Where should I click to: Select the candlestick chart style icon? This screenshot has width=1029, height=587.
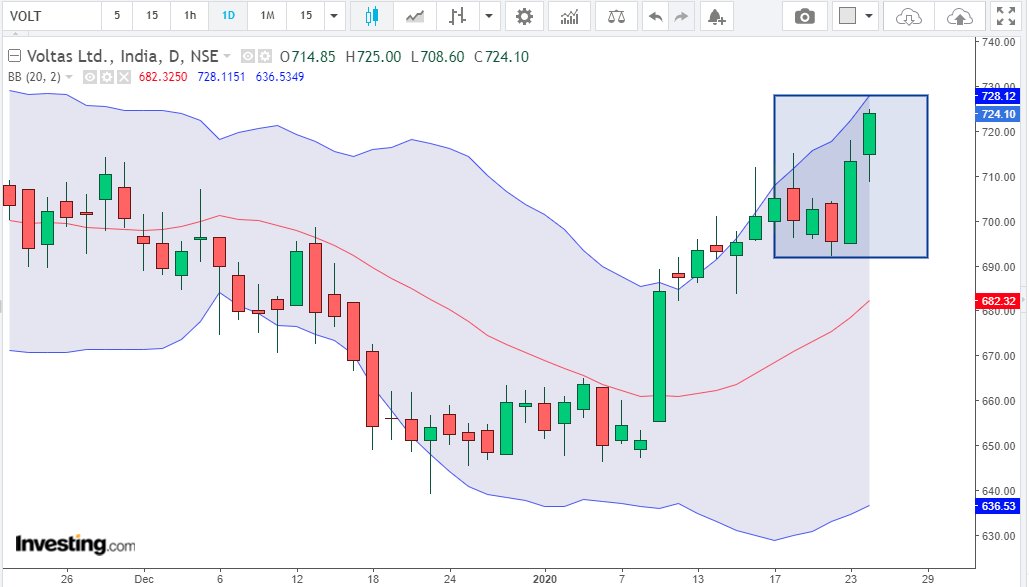(x=371, y=16)
